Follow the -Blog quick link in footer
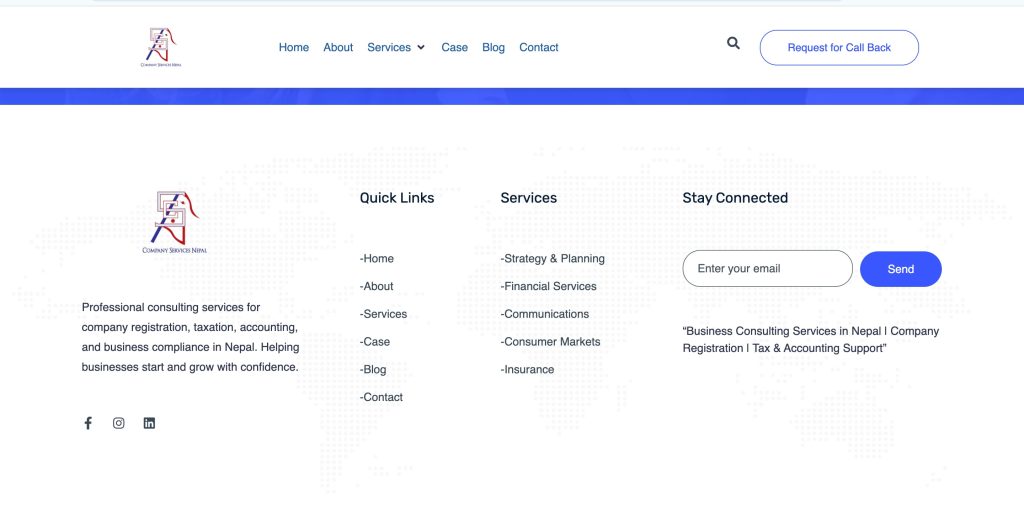Viewport: 1024px width, 529px height. (x=373, y=370)
